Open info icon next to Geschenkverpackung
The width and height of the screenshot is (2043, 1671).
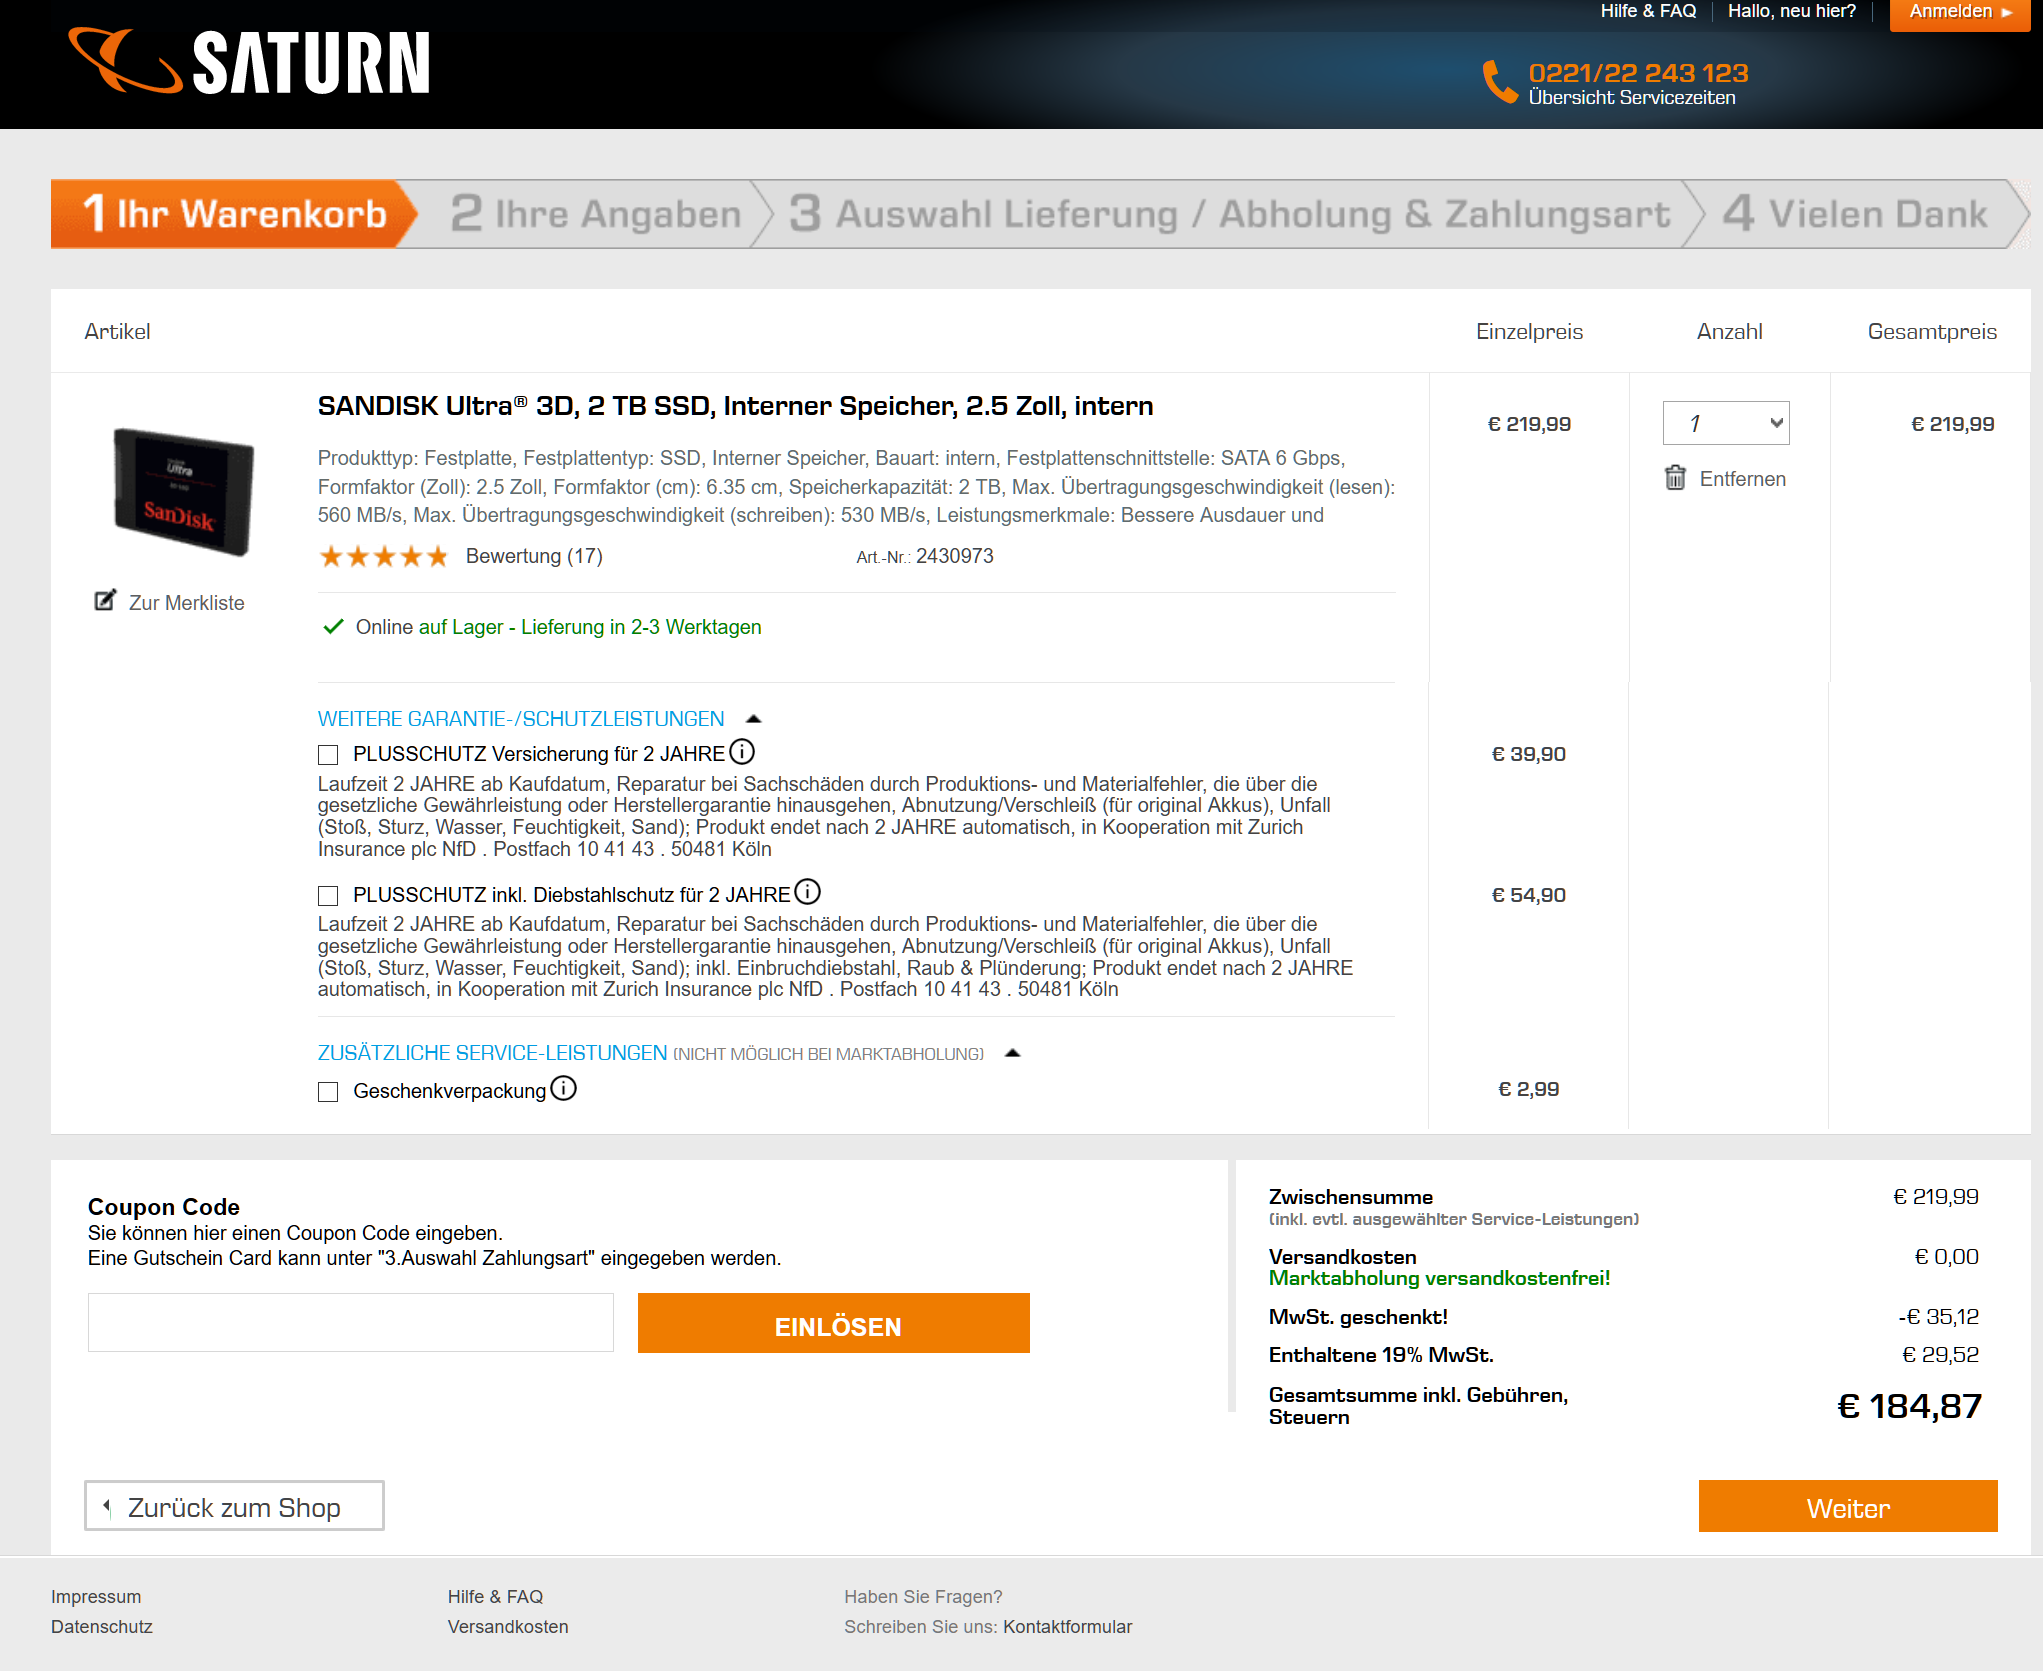coord(564,1088)
